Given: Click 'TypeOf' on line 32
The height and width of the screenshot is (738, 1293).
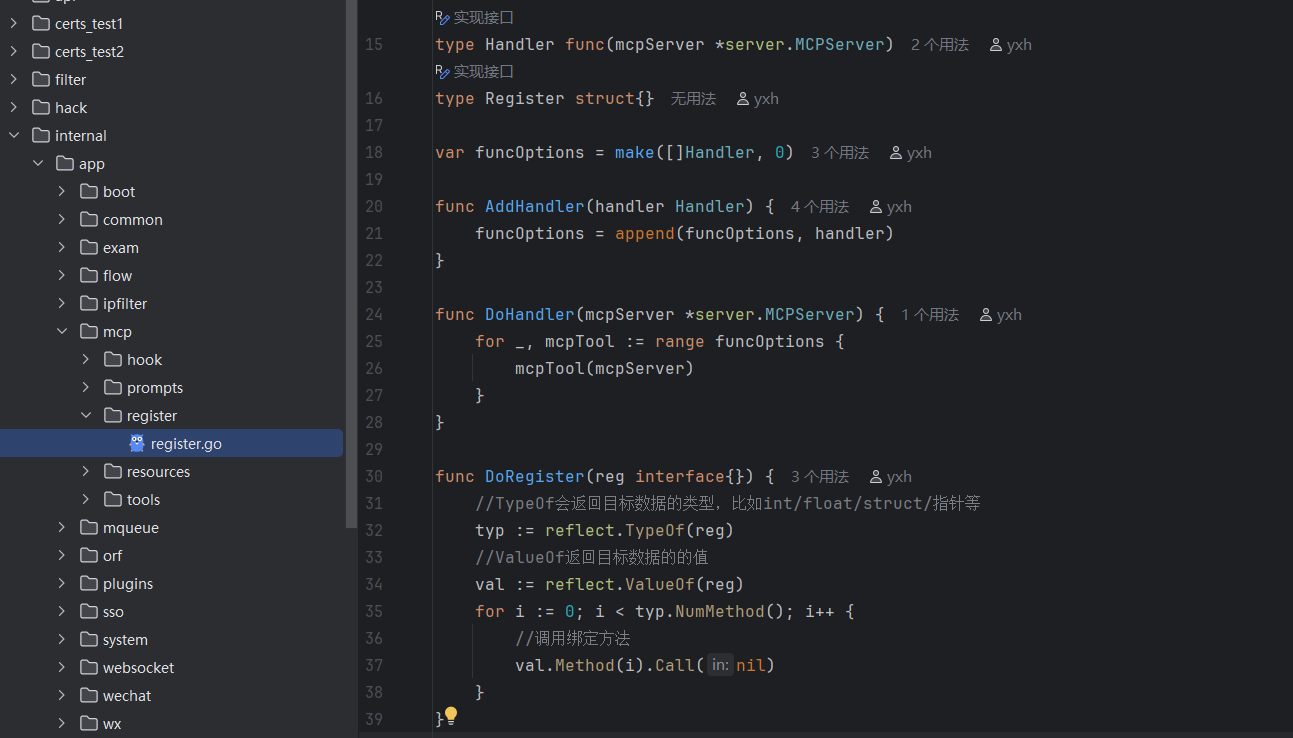Looking at the screenshot, I should (655, 530).
